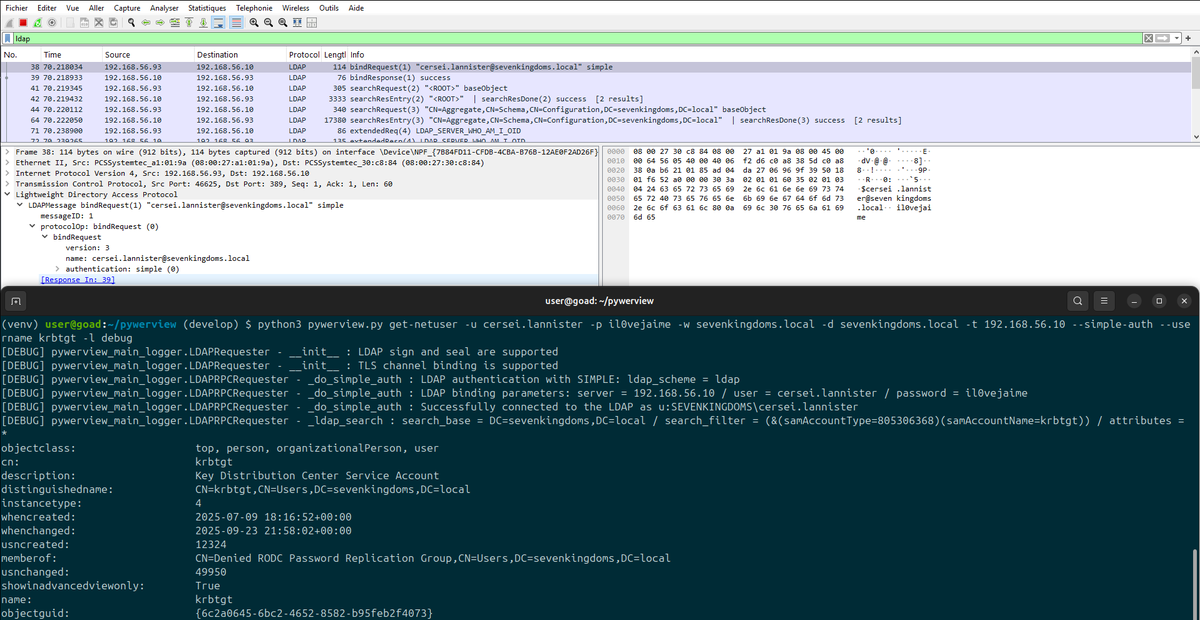The height and width of the screenshot is (620, 1200).
Task: Select the messageID: 1 field
Action: click(x=66, y=215)
